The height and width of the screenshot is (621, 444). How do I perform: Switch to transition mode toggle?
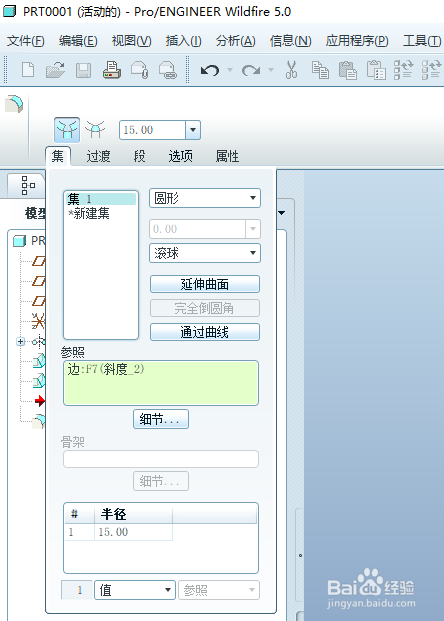pyautogui.click(x=95, y=130)
